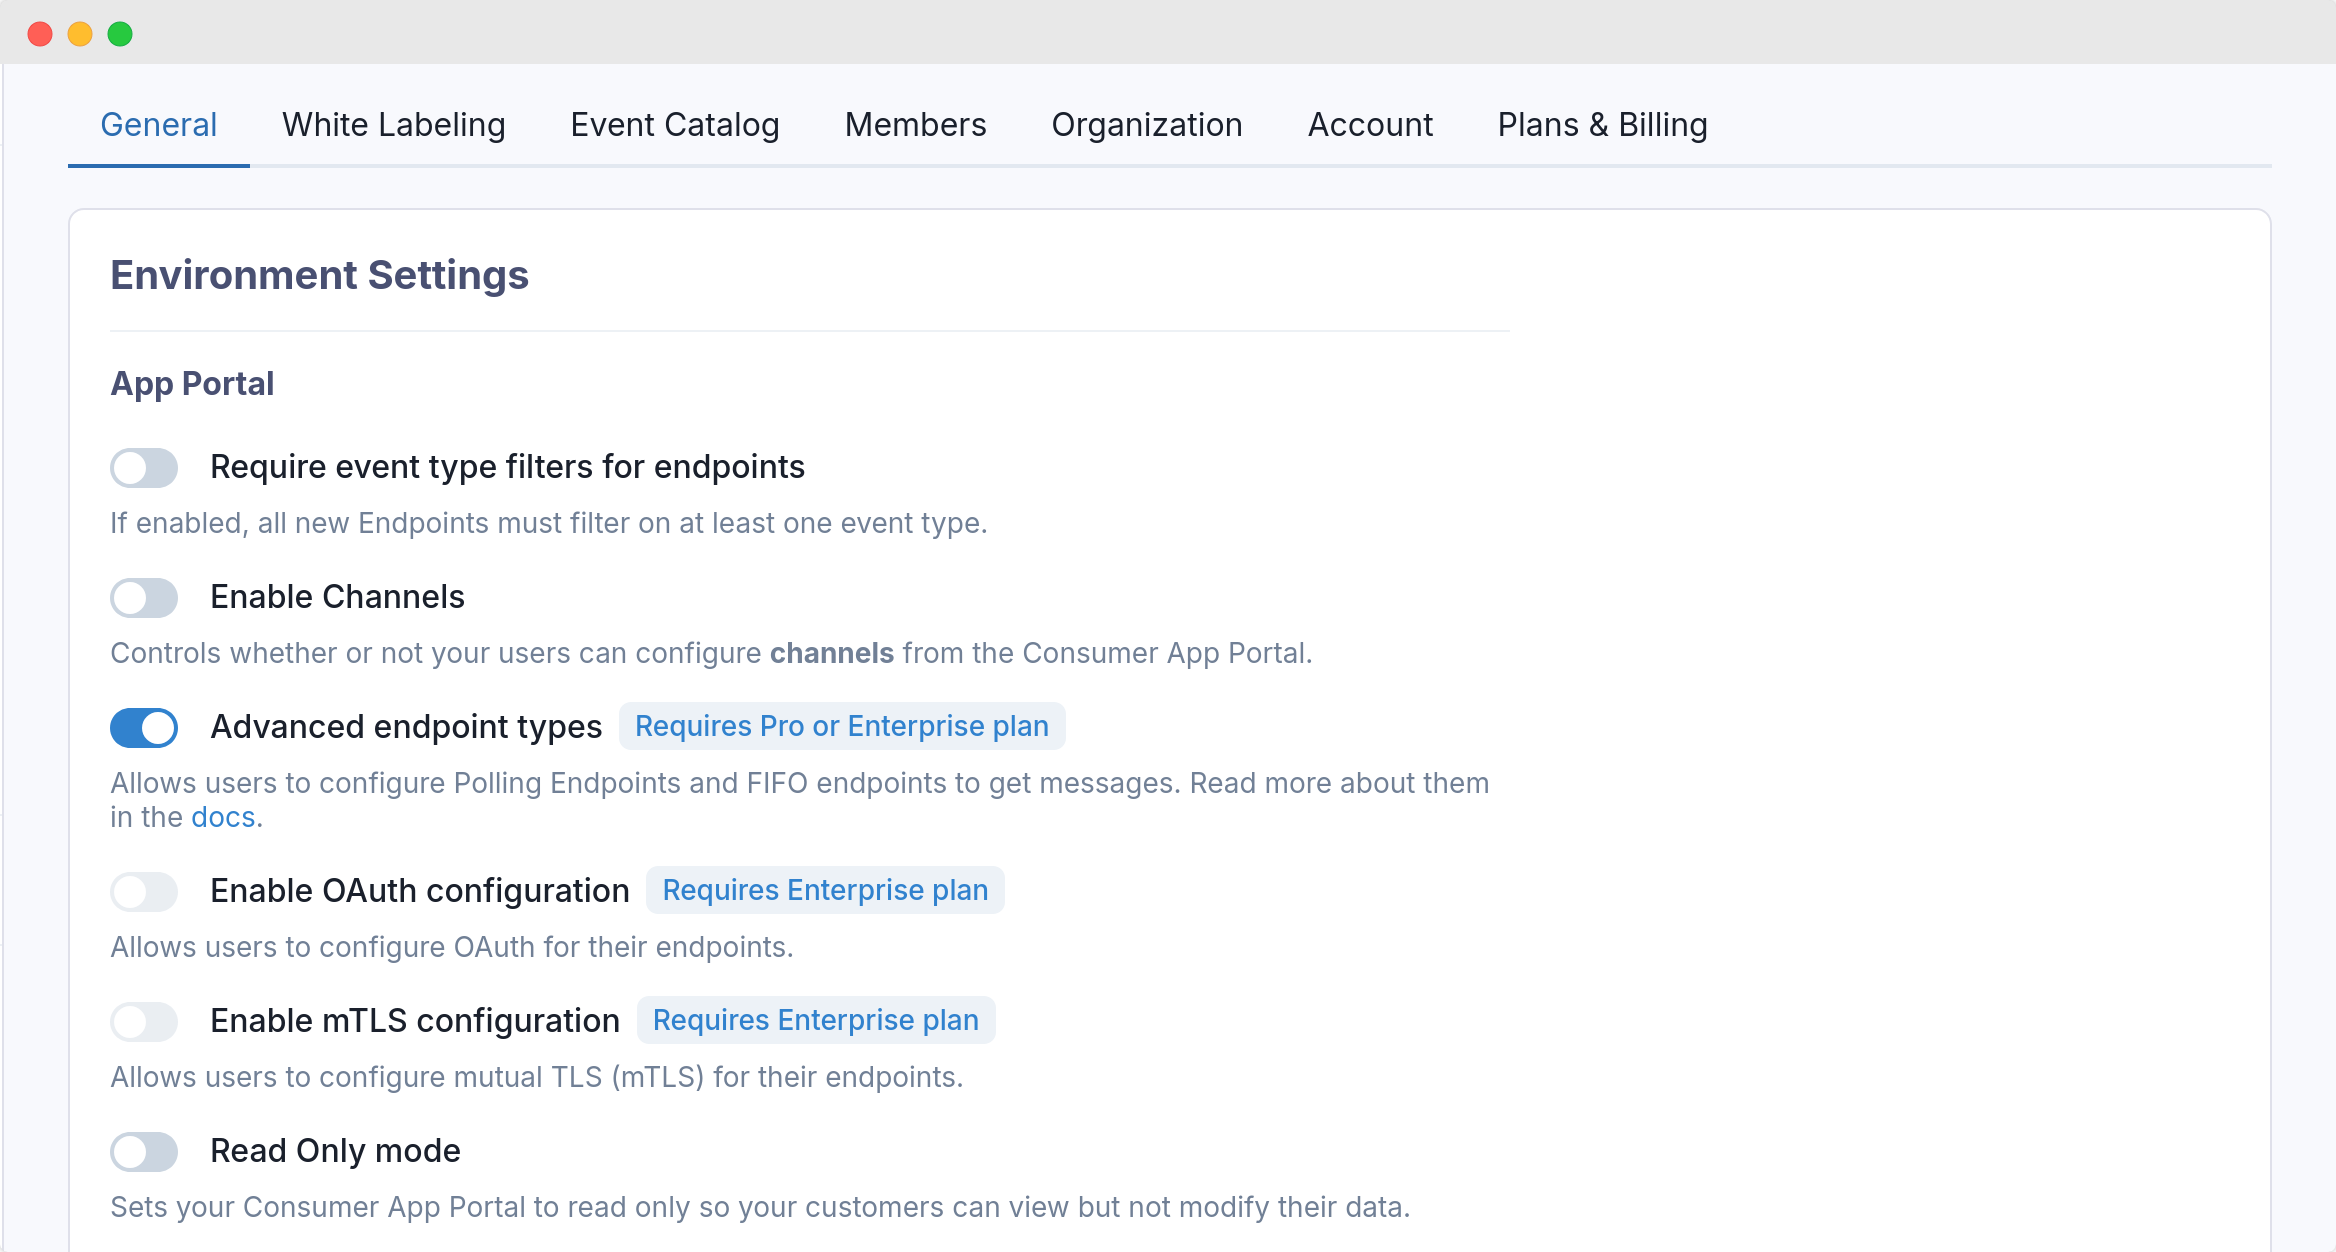Open the General tab
The image size is (2336, 1252).
[x=159, y=125]
